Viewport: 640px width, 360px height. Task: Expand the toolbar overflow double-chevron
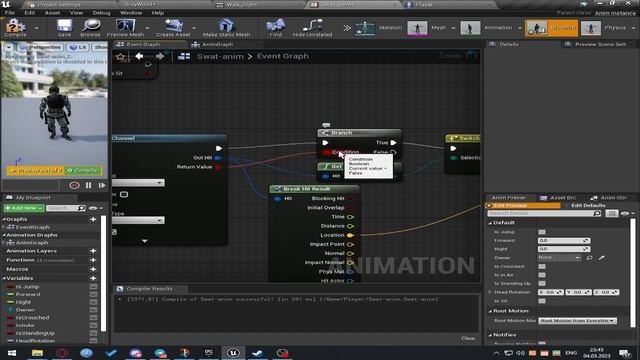pyautogui.click(x=347, y=28)
